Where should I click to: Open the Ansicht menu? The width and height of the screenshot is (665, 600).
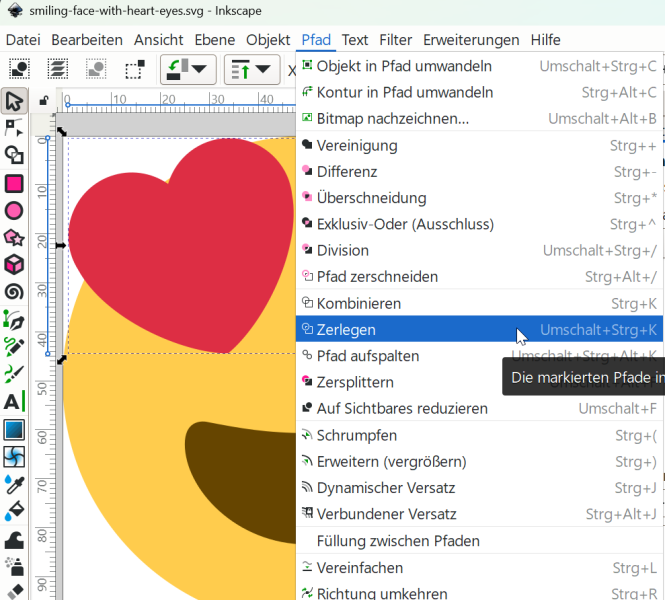(x=159, y=40)
